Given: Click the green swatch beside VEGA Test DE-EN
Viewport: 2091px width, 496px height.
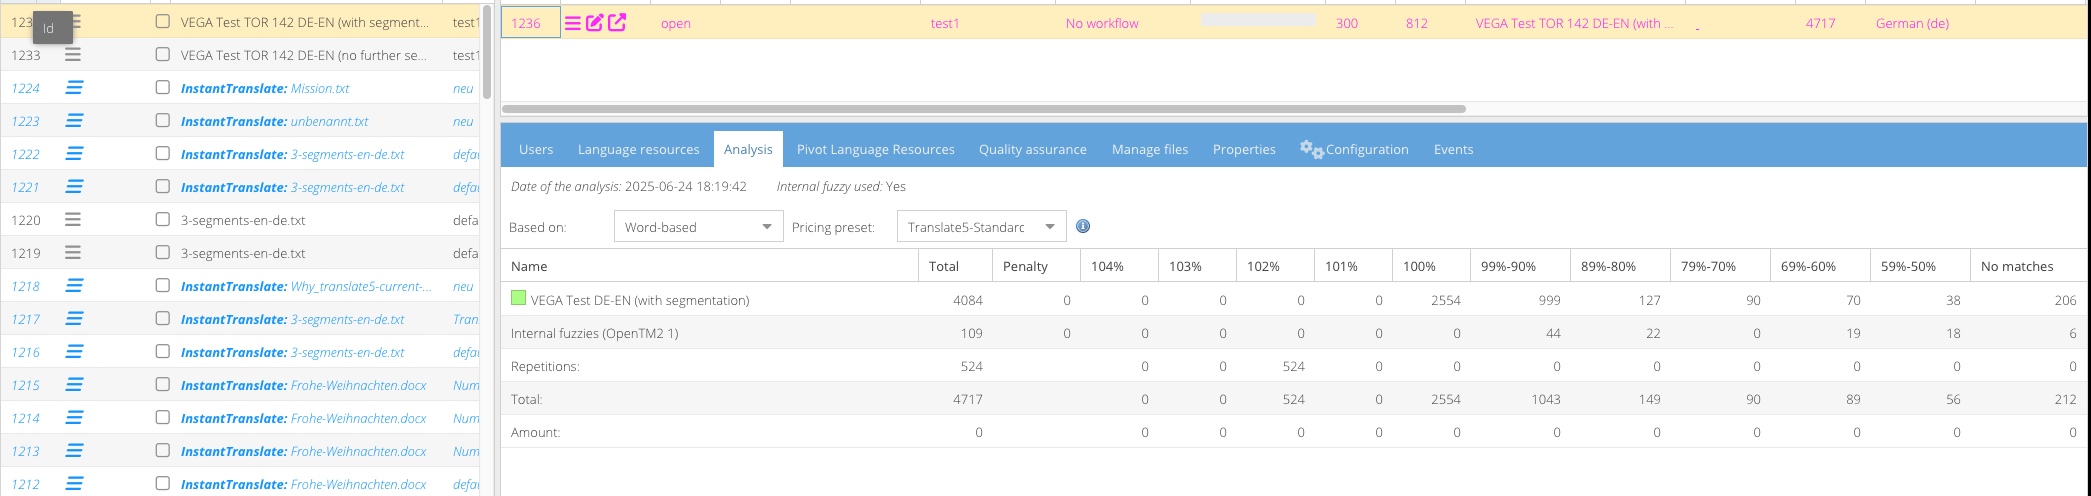Looking at the screenshot, I should click(518, 298).
